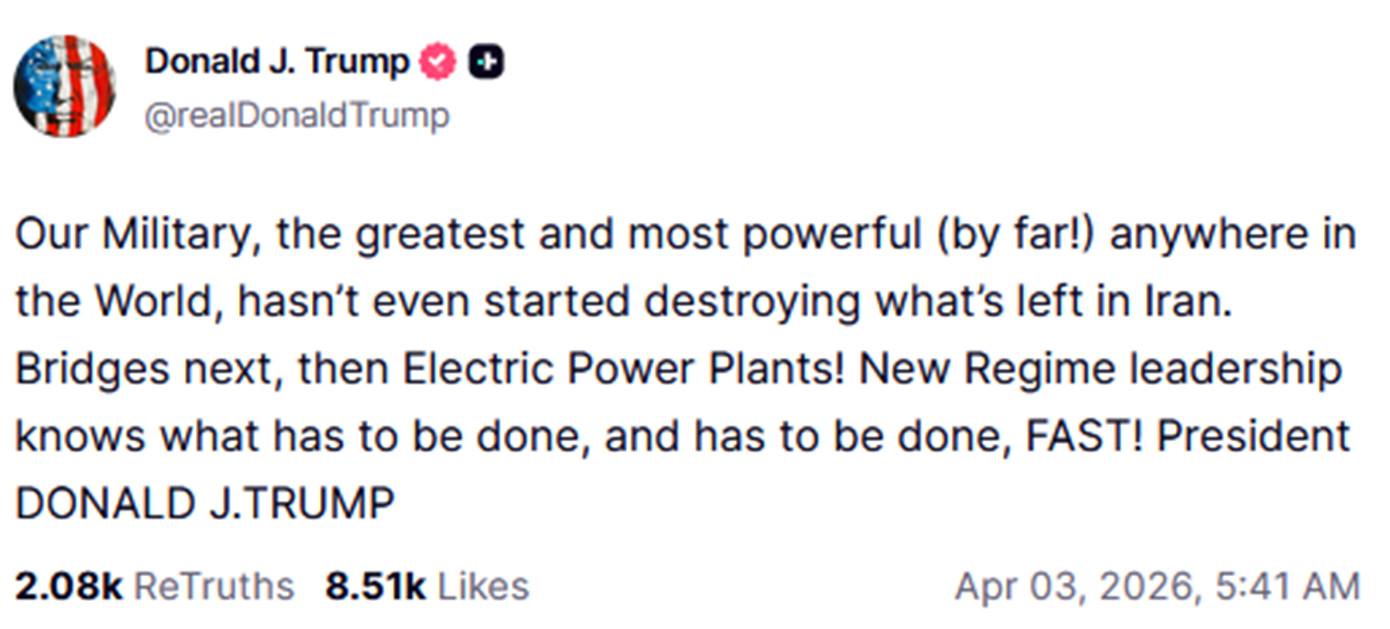Click the Likes label
This screenshot has width=1390, height=629.
coord(483,586)
